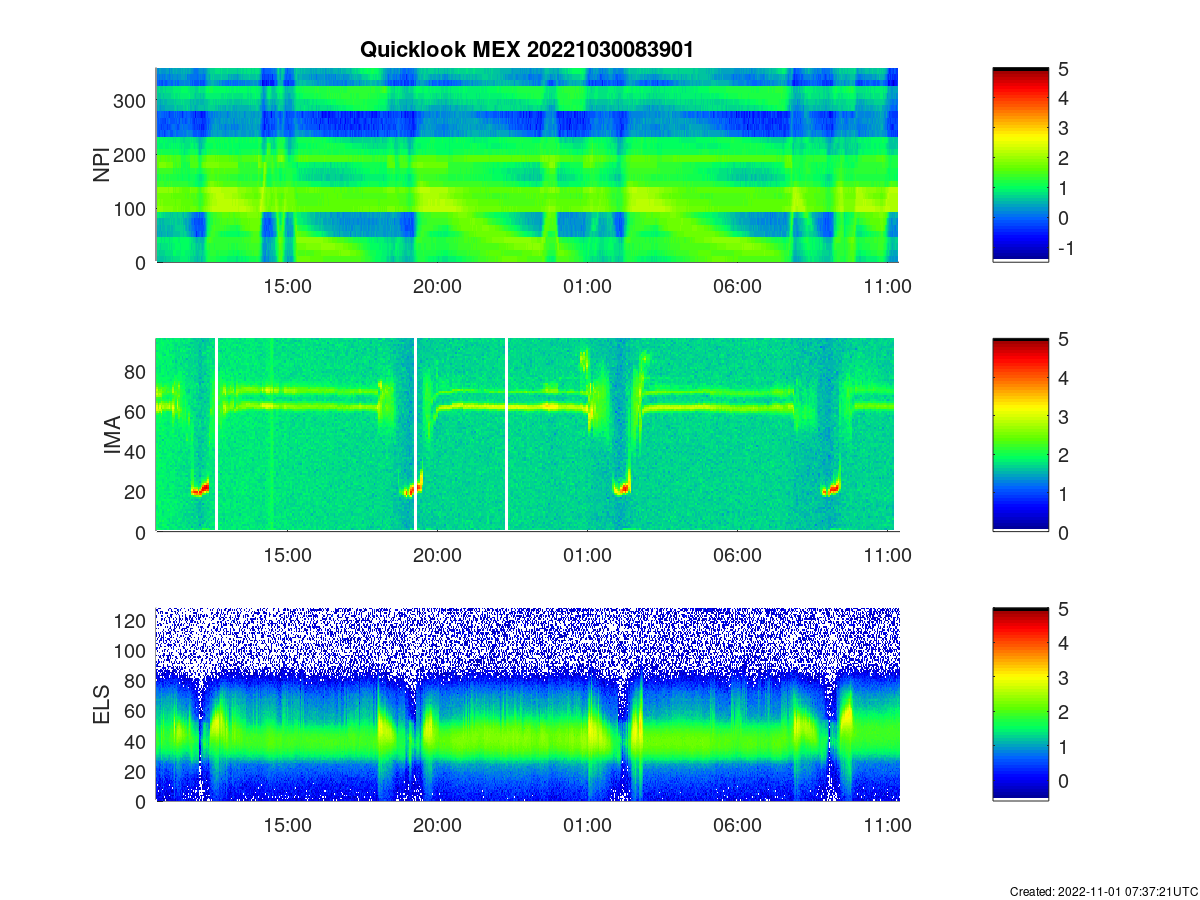The image size is (1200, 900).
Task: Select the ELS y-axis label
Action: pos(102,705)
